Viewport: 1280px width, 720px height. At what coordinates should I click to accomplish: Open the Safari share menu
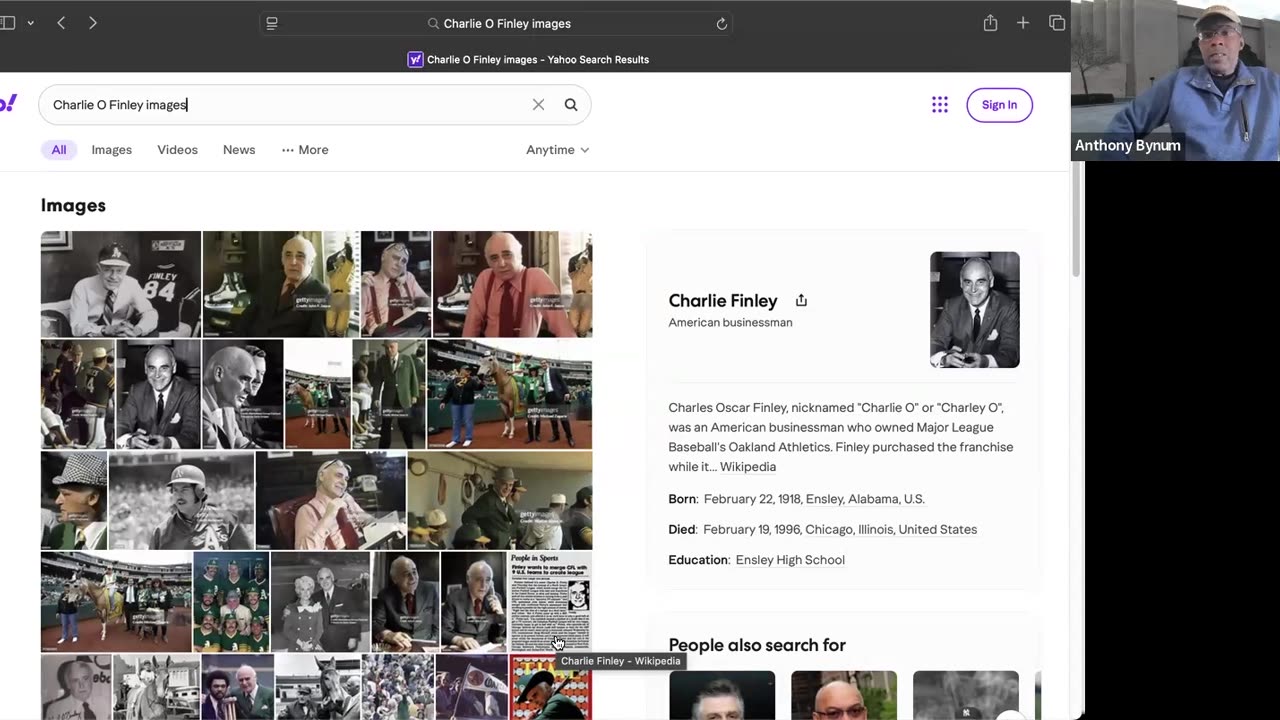click(990, 23)
